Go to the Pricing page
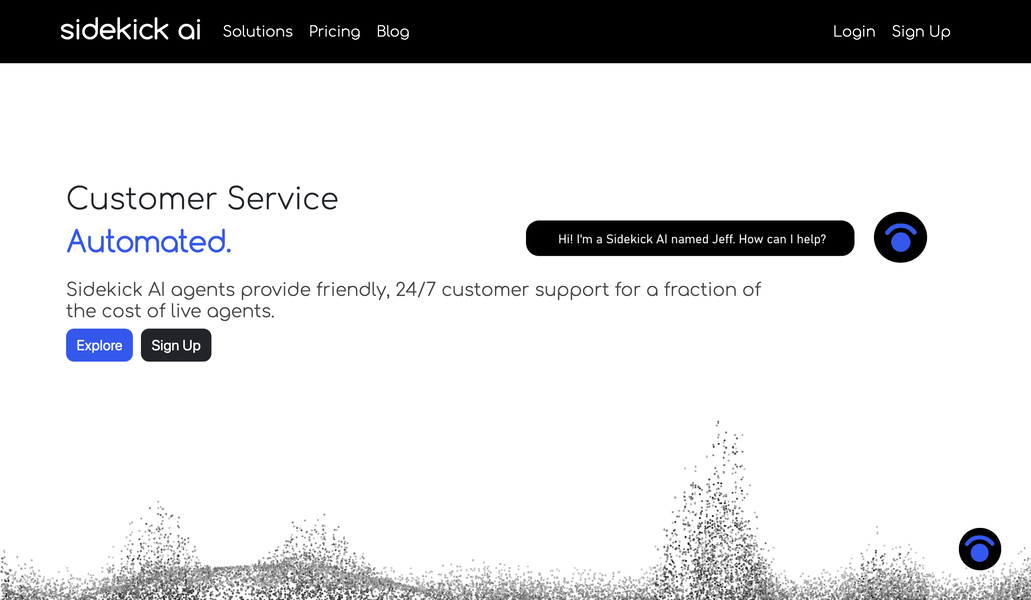The width and height of the screenshot is (1031, 600). [x=334, y=31]
